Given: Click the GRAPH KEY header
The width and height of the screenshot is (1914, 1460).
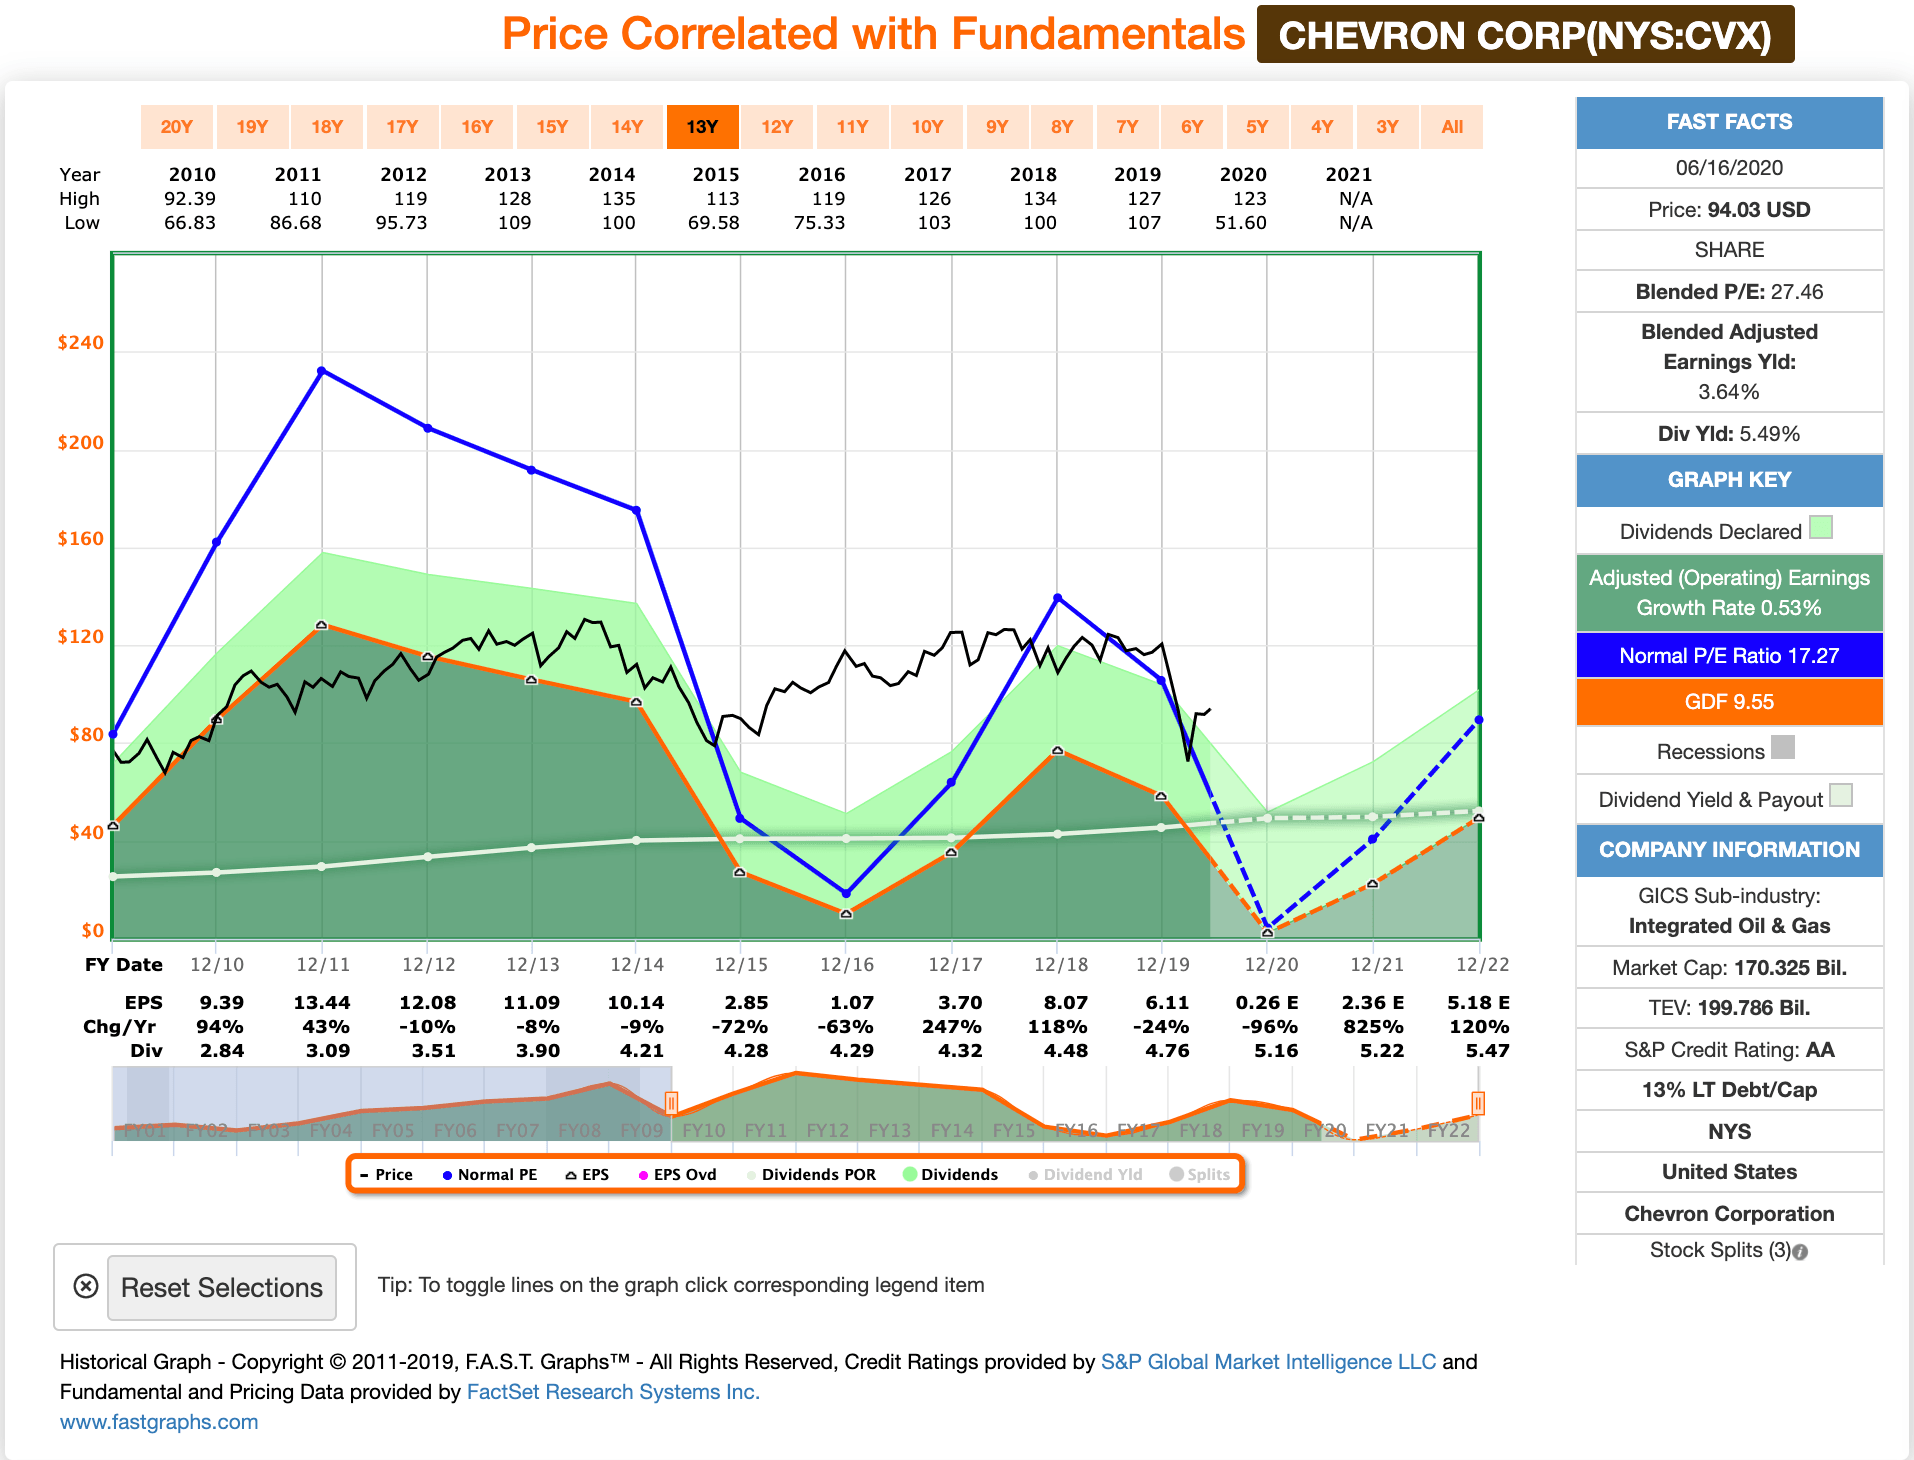Looking at the screenshot, I should [1729, 480].
